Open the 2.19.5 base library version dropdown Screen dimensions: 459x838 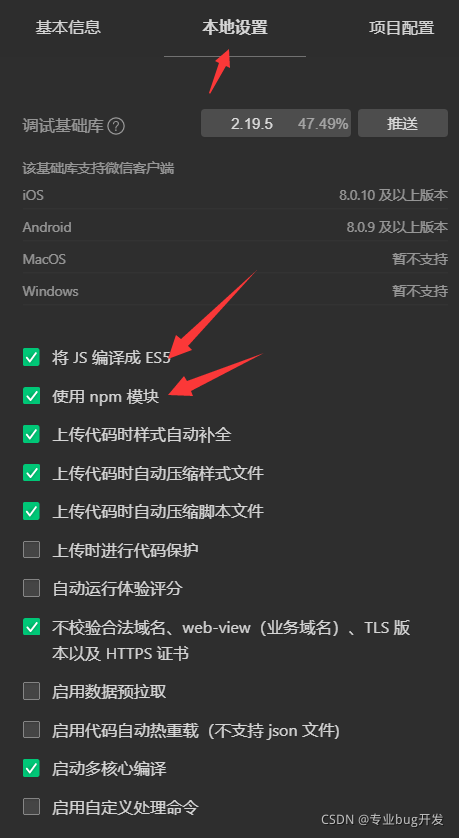pos(276,123)
